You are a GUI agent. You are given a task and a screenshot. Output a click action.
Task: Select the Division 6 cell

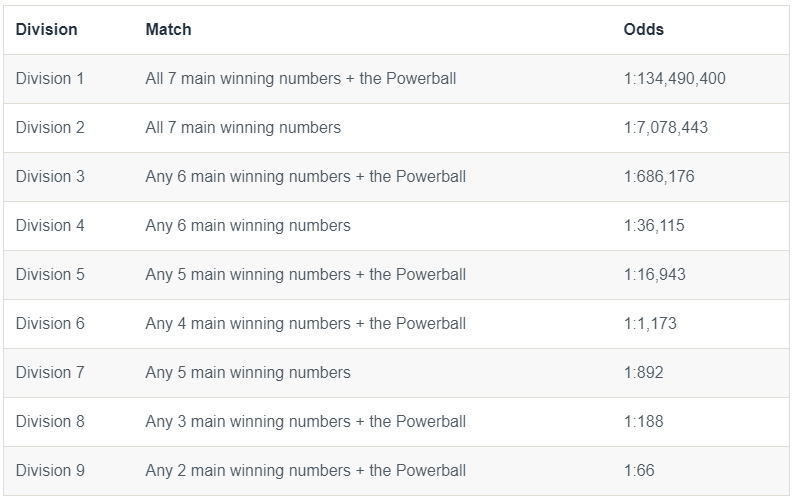(50, 323)
